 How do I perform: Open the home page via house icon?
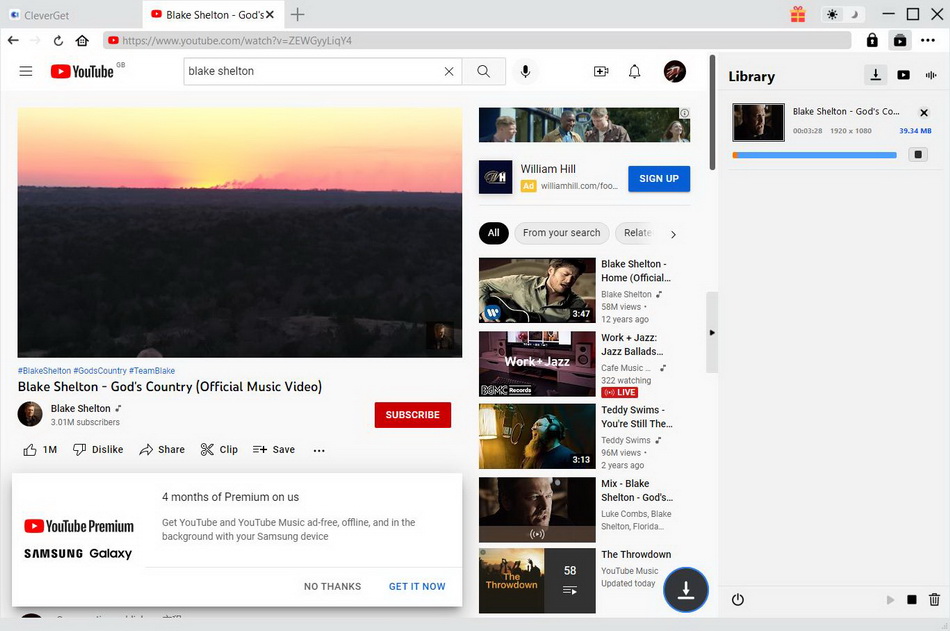(82, 41)
